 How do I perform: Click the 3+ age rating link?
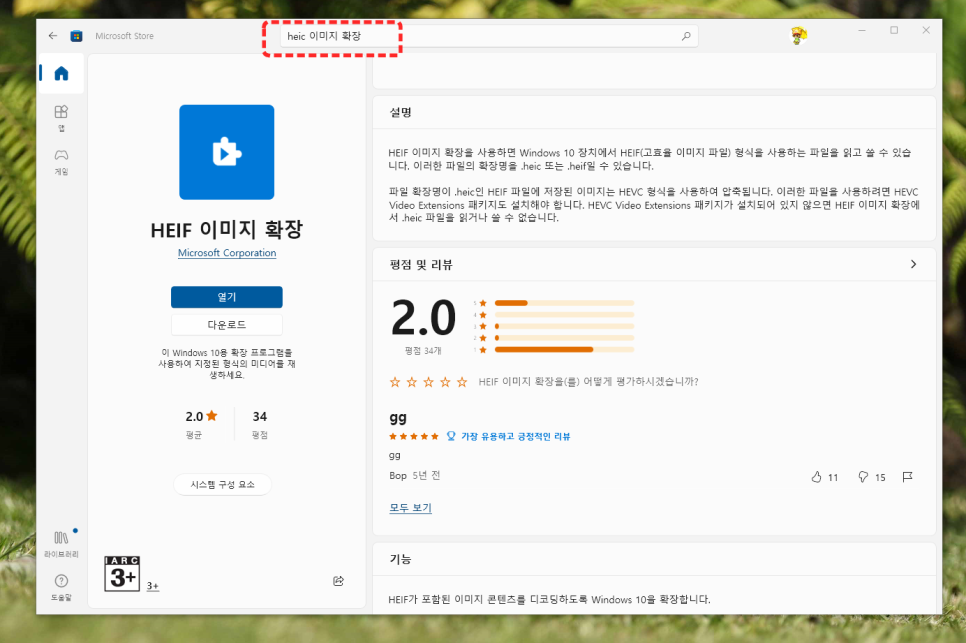(x=153, y=586)
